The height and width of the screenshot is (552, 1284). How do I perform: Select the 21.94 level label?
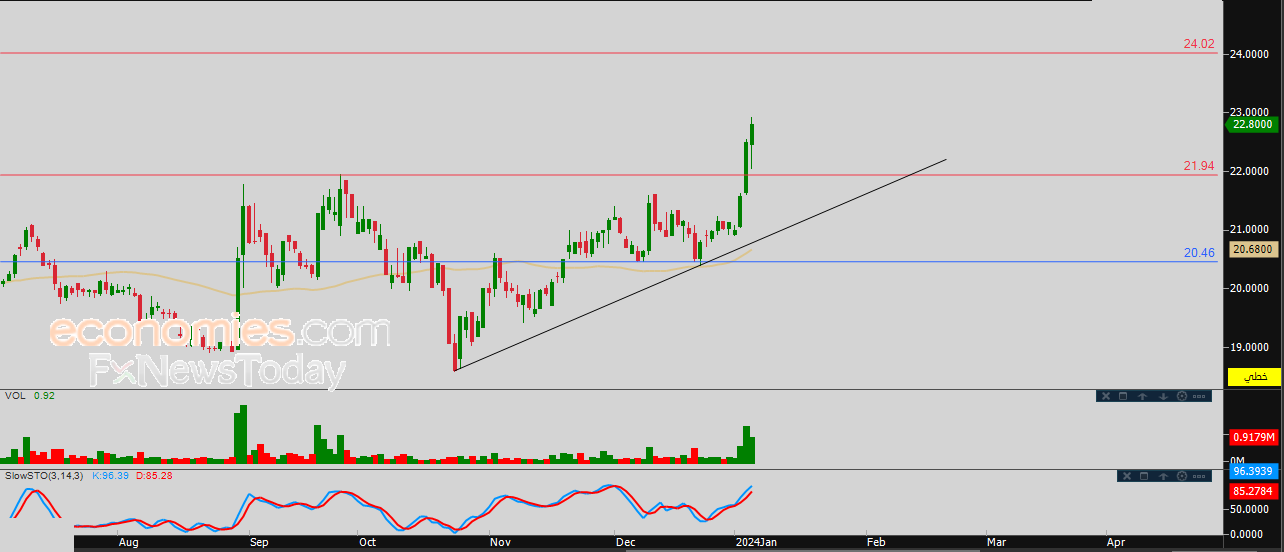(1199, 166)
